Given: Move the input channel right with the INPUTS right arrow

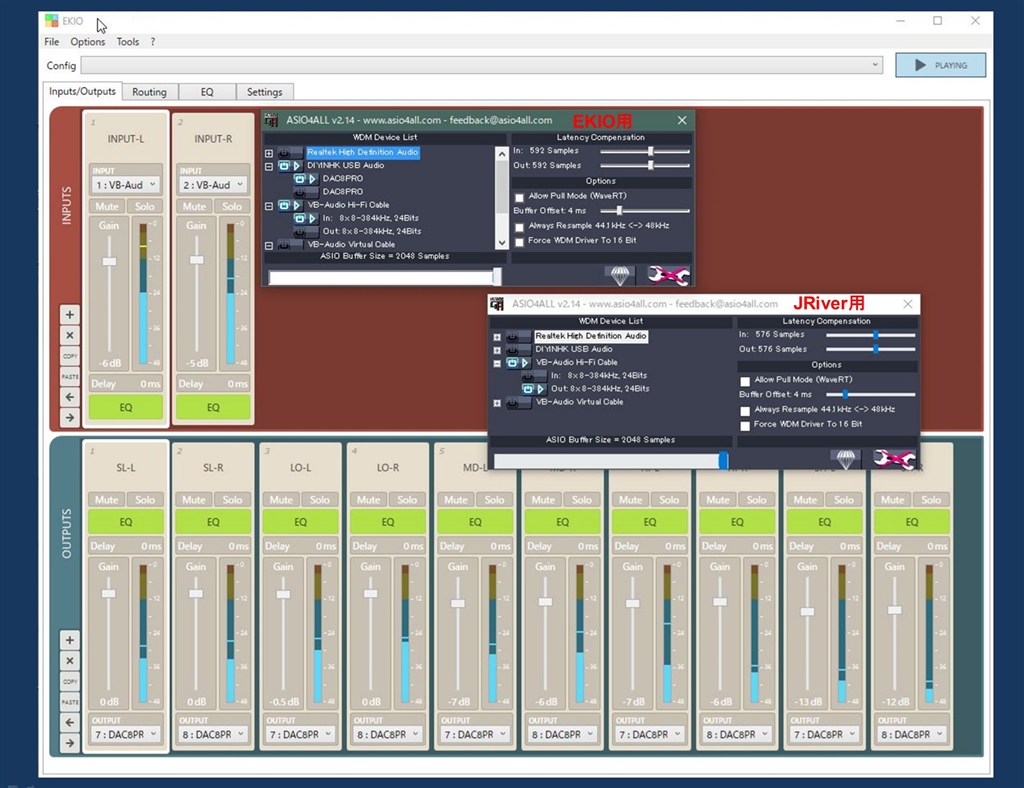Looking at the screenshot, I should pyautogui.click(x=69, y=418).
